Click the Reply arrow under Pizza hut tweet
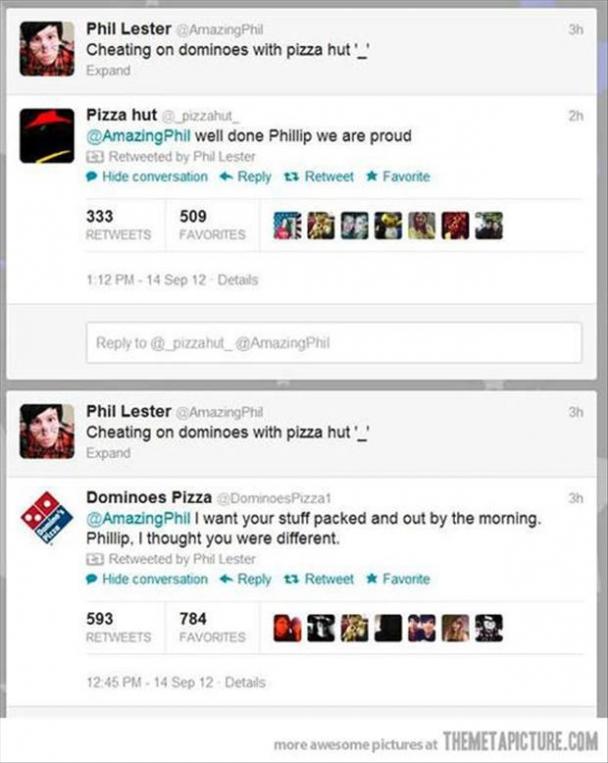This screenshot has width=608, height=763. pos(245,177)
